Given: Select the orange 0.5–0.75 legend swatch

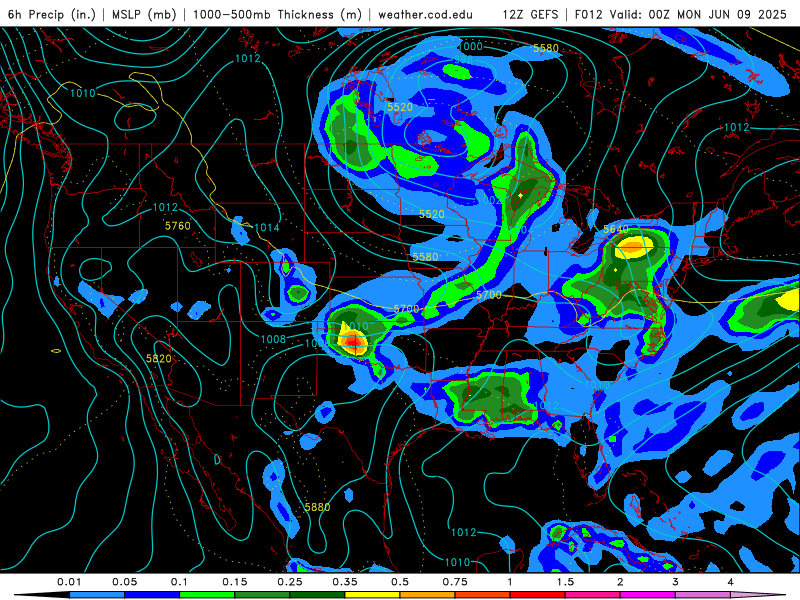Looking at the screenshot, I should click(x=428, y=595).
